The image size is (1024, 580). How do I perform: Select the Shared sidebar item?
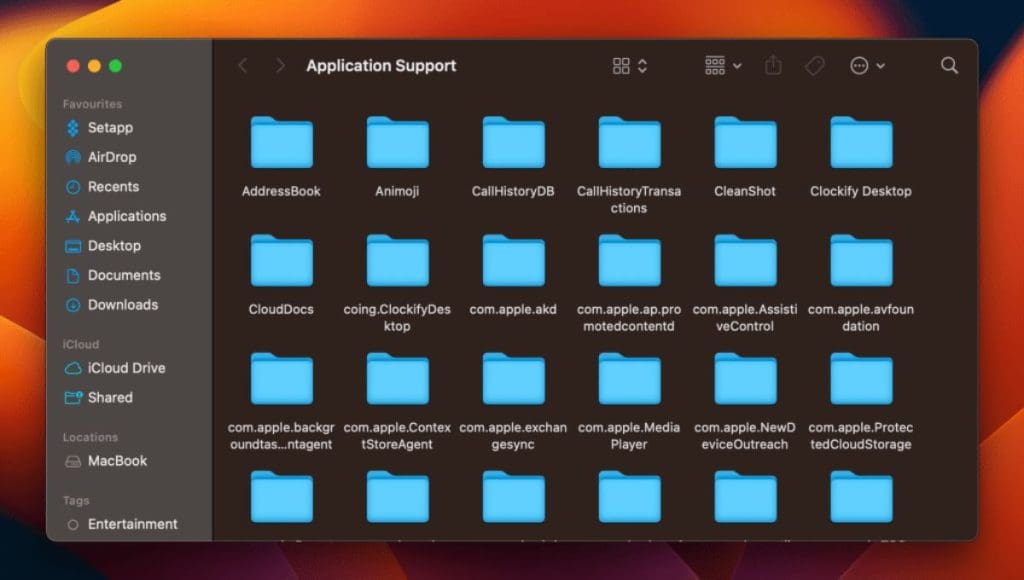coord(99,397)
